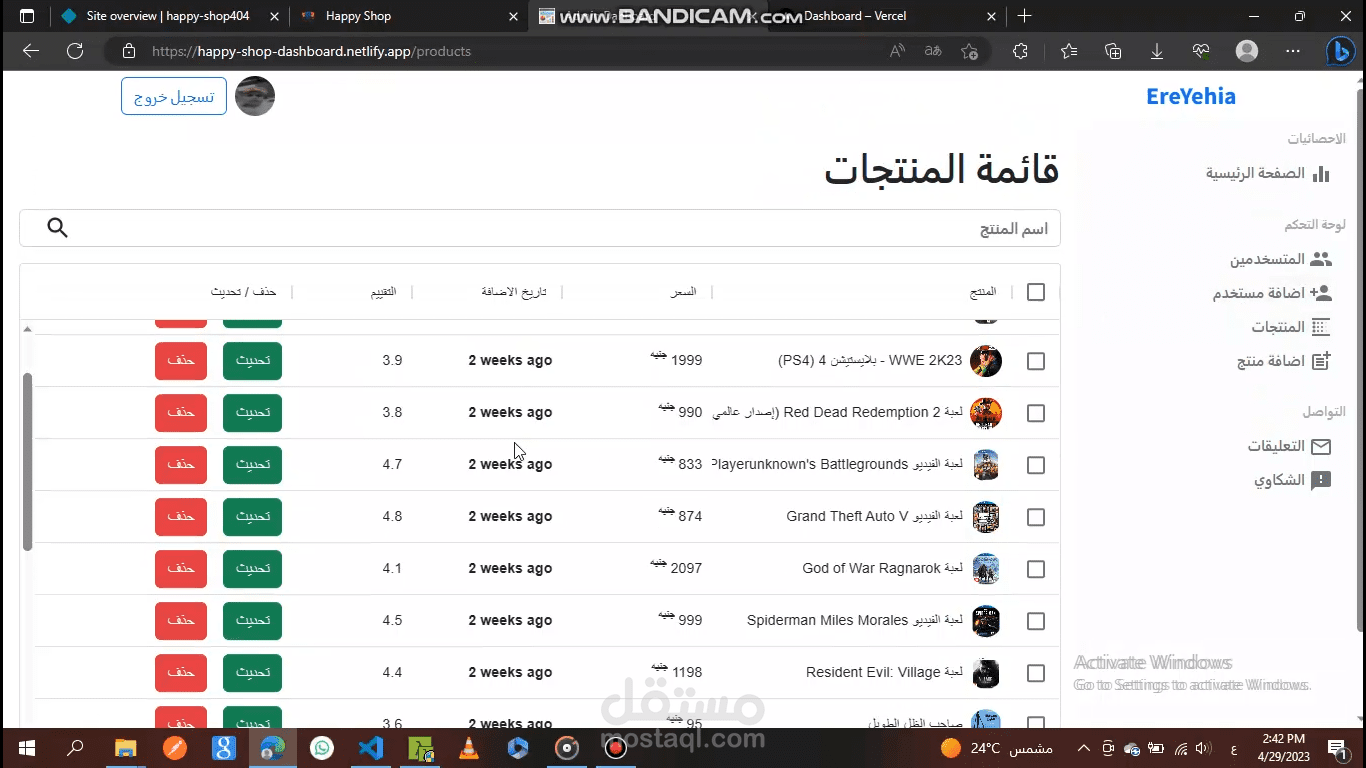The image size is (1366, 768).
Task: Open الصفحة الرئيسية sidebar item
Action: coord(1268,173)
